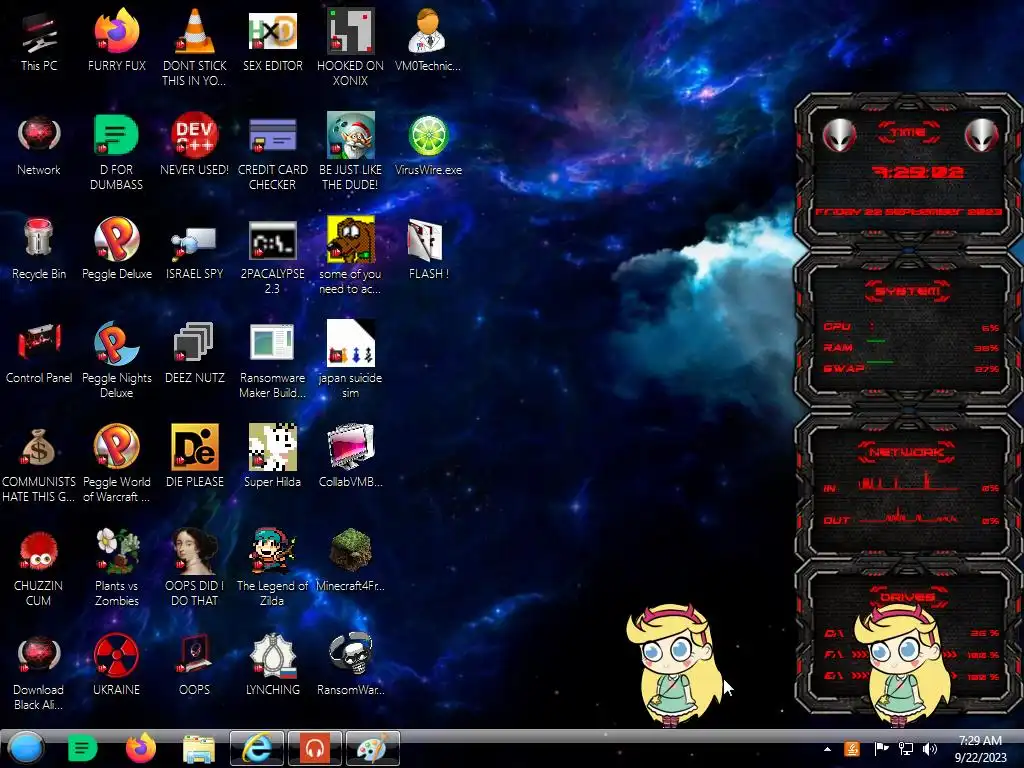Launch The Legend of Zilda
This screenshot has height=768, width=1024.
tap(272, 567)
